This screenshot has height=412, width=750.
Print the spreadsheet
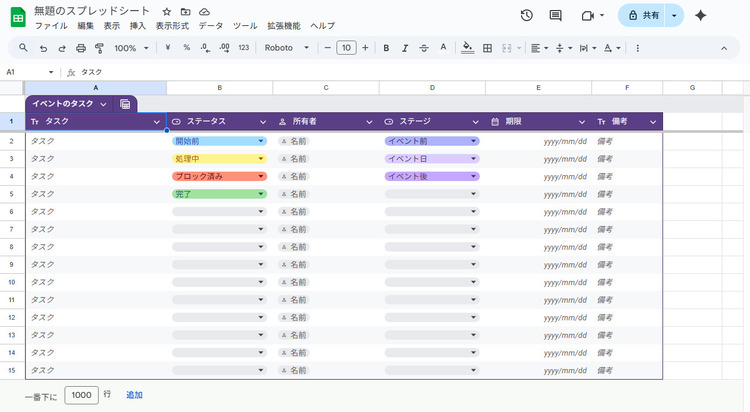tap(81, 48)
